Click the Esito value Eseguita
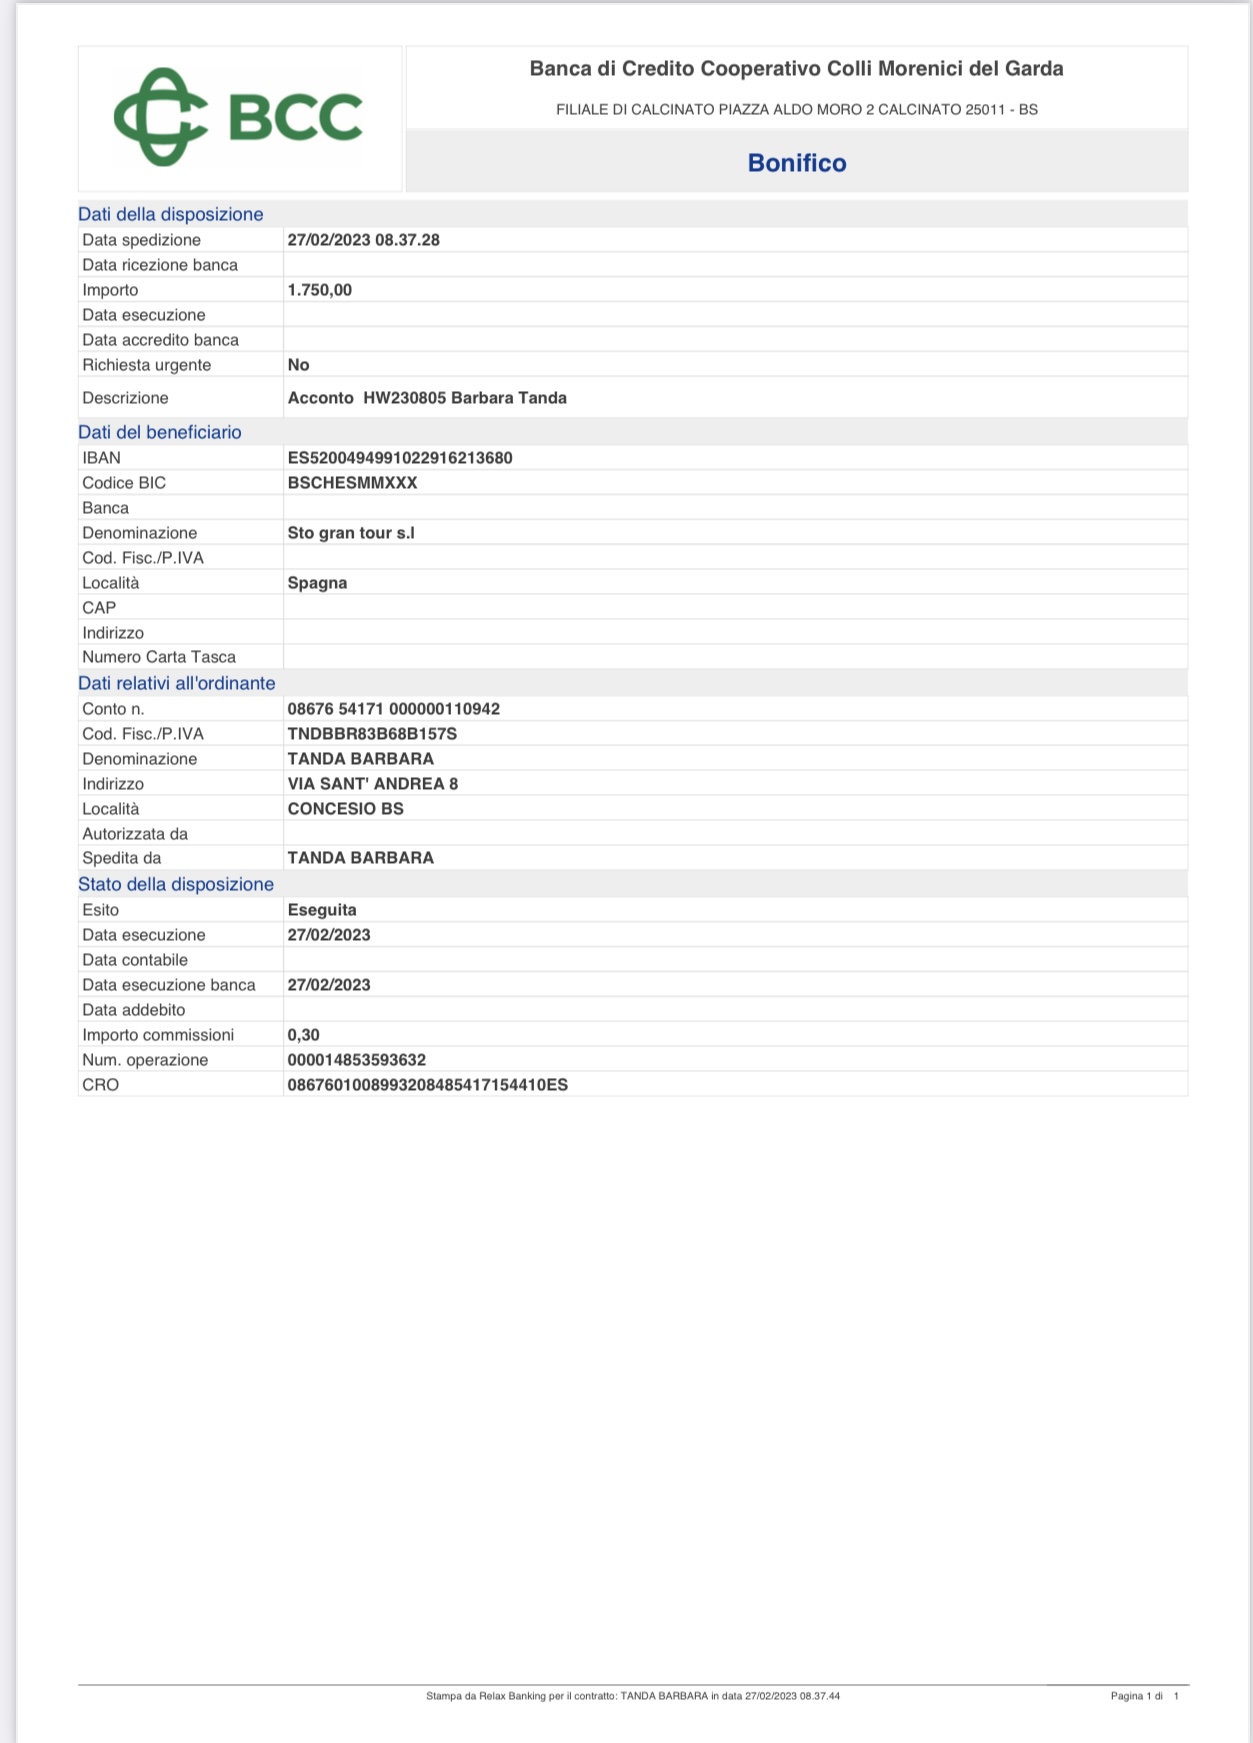The width and height of the screenshot is (1253, 1743). [322, 910]
